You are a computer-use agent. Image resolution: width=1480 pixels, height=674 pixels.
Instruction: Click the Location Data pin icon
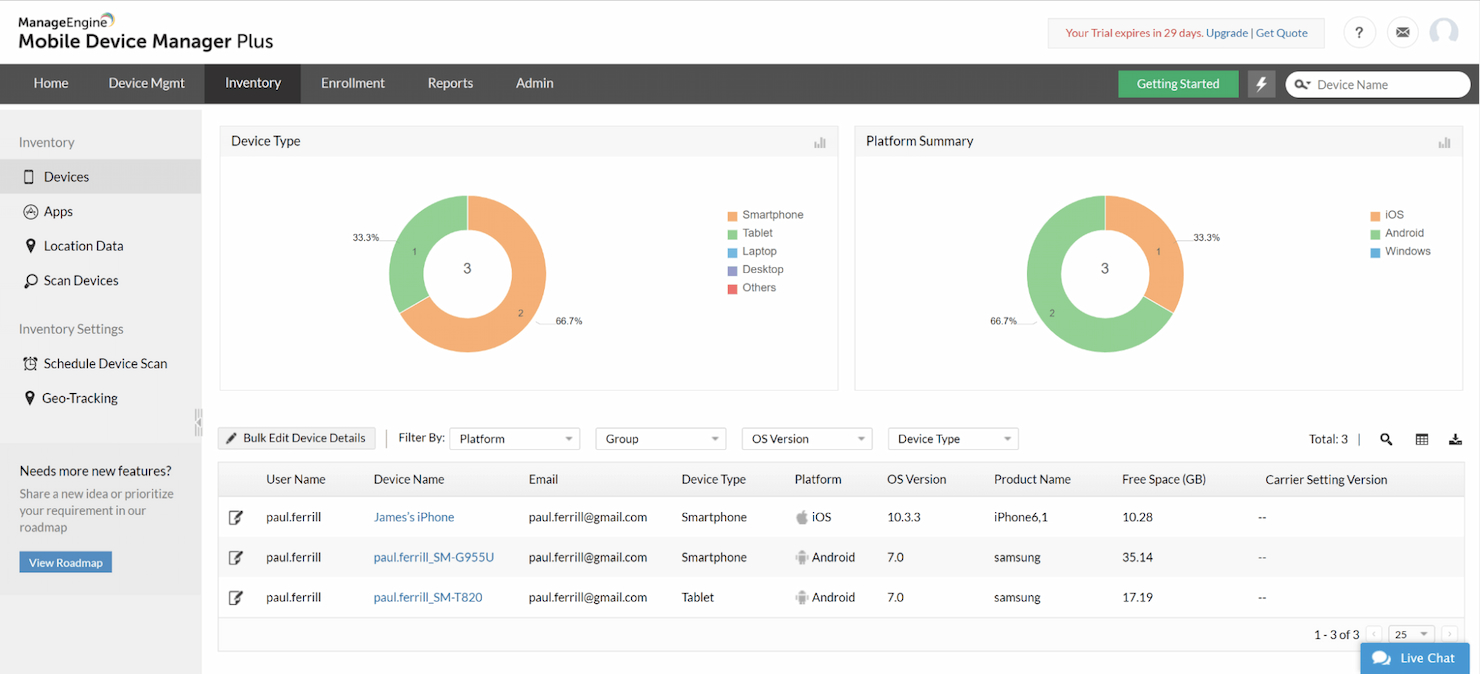point(32,246)
